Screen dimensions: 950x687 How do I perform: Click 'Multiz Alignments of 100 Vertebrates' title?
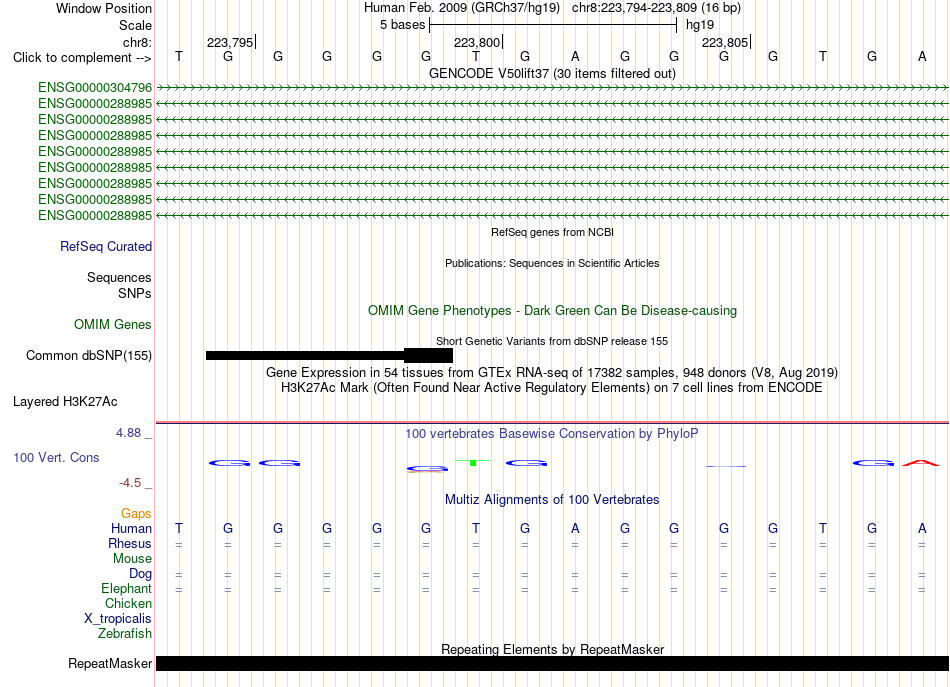(x=552, y=500)
